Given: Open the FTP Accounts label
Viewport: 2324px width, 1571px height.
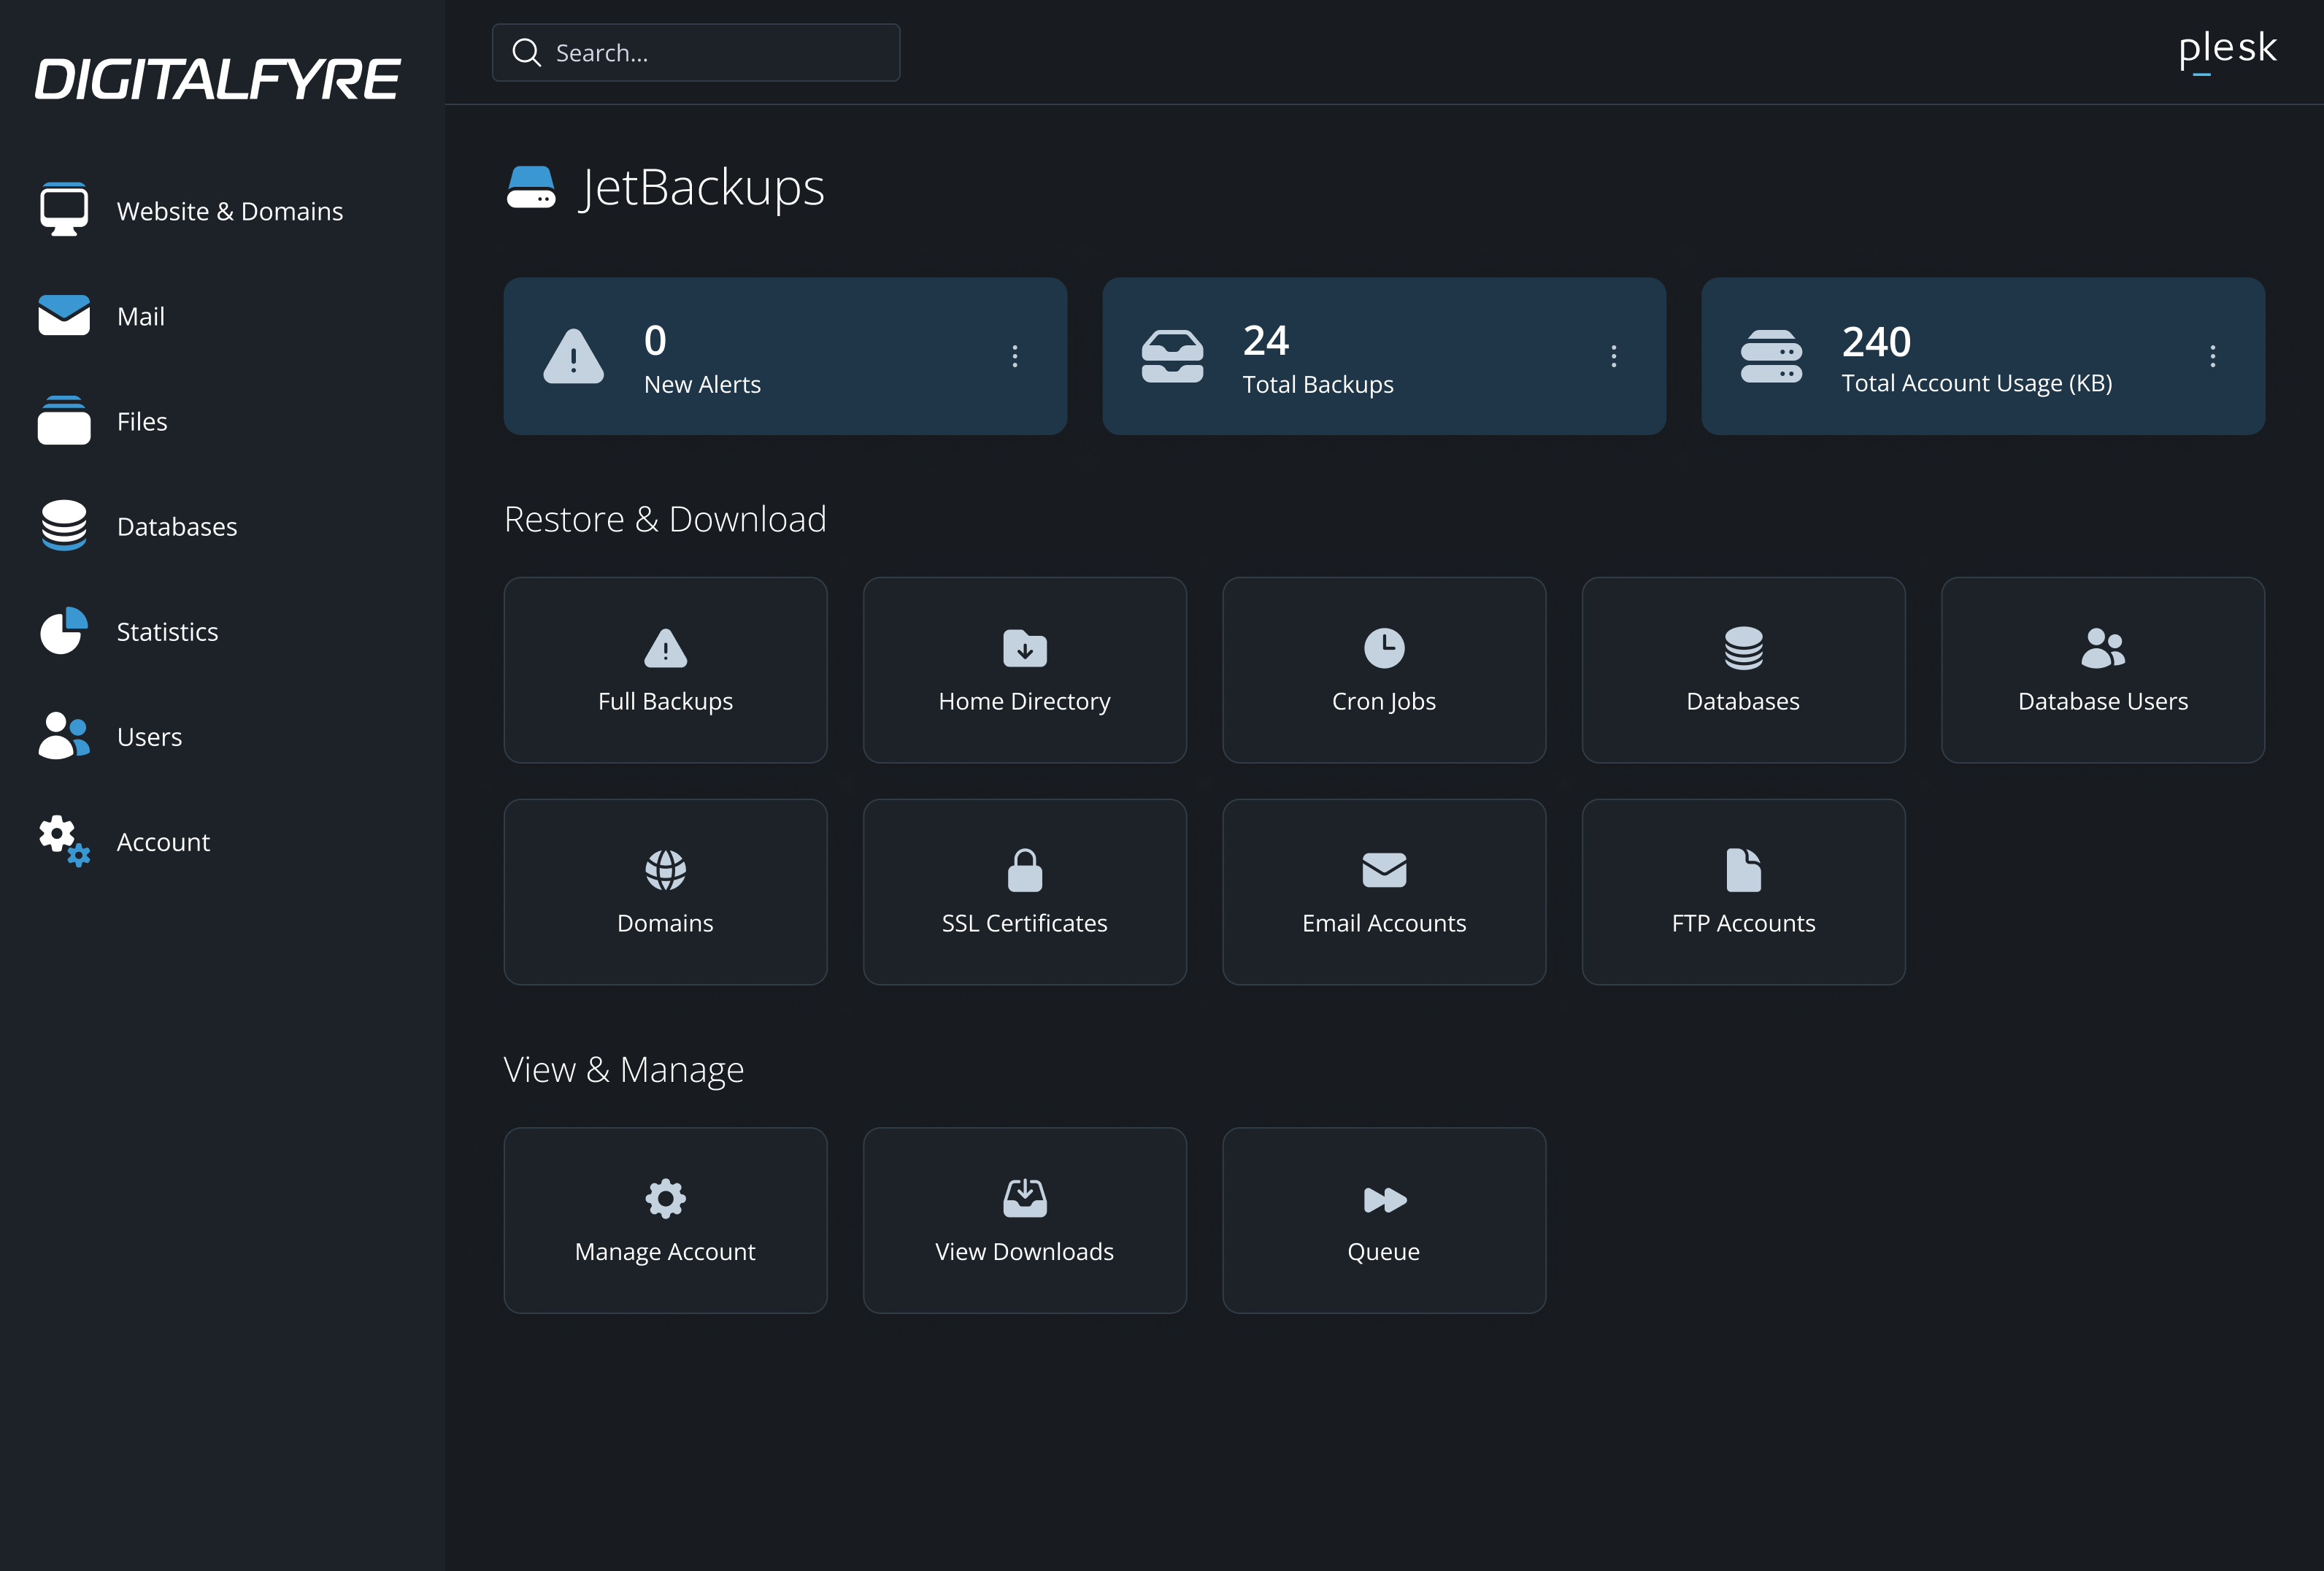Looking at the screenshot, I should [1743, 923].
